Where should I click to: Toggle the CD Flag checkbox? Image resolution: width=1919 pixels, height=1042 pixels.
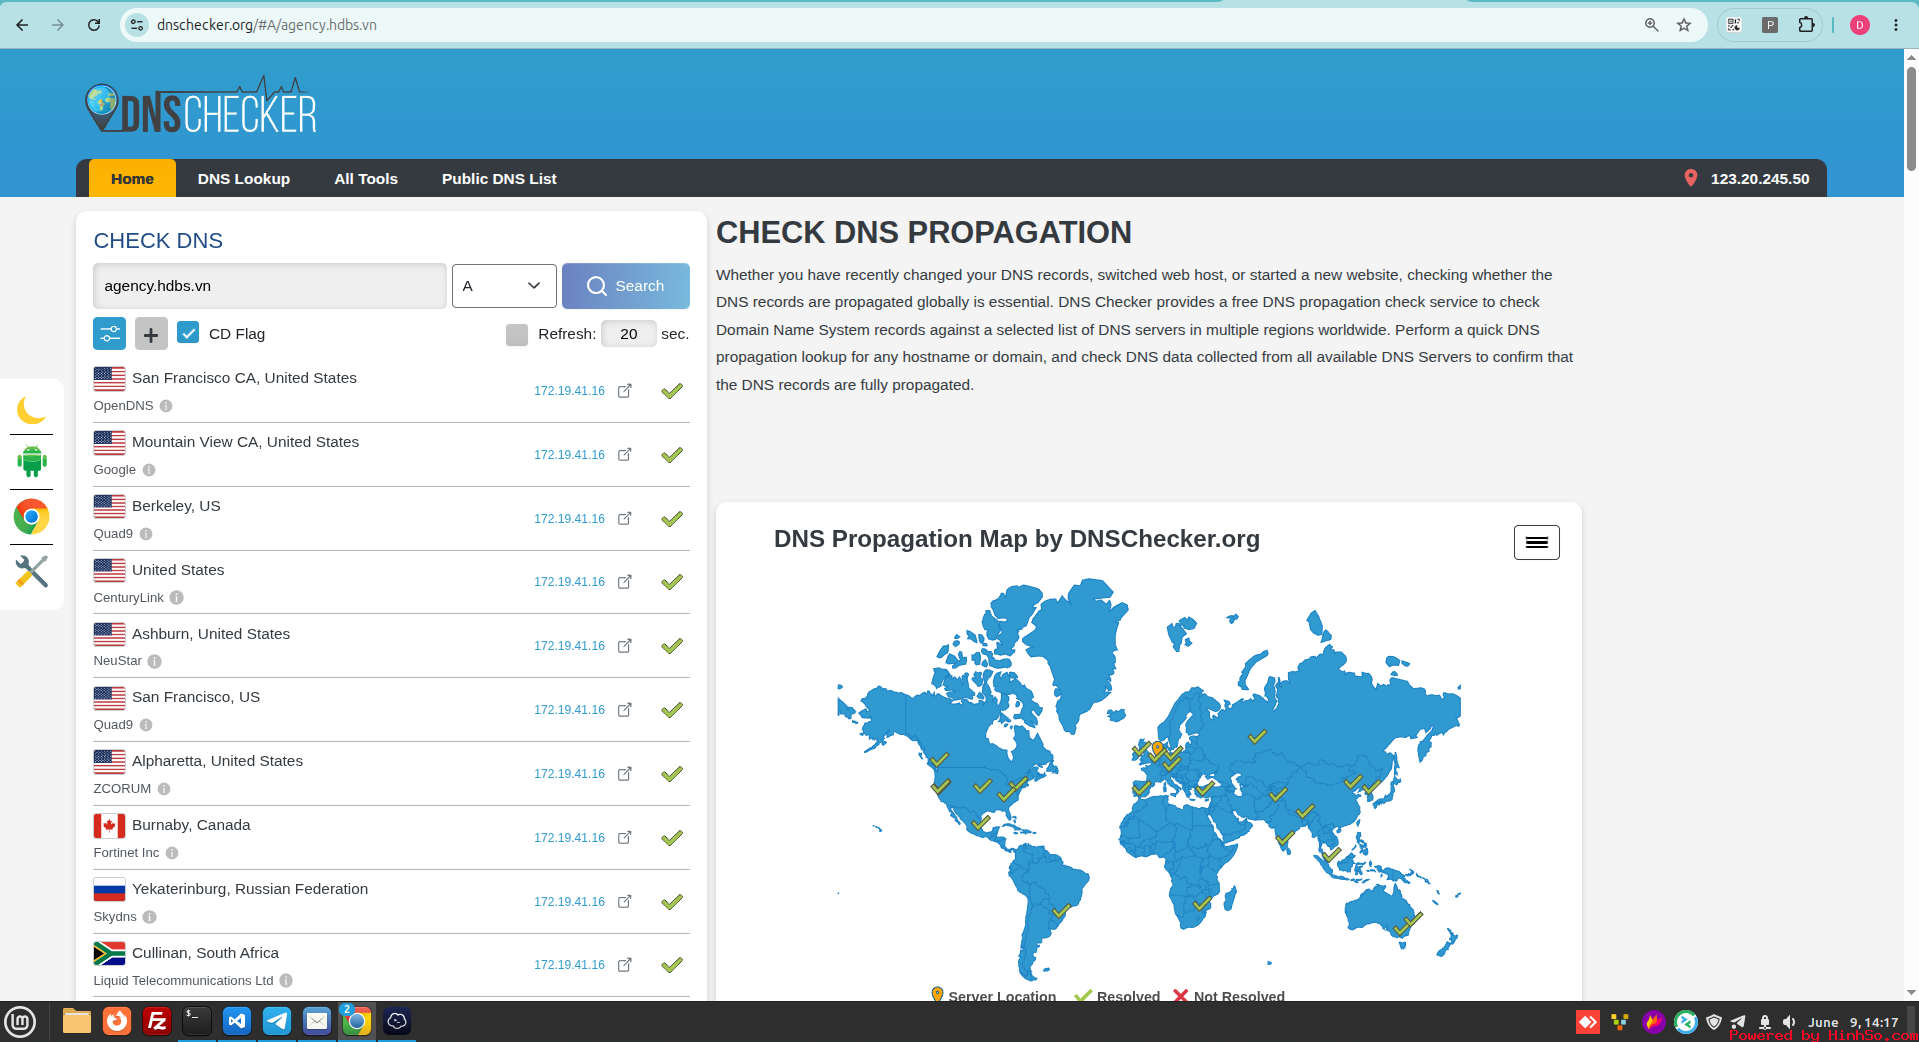188,333
